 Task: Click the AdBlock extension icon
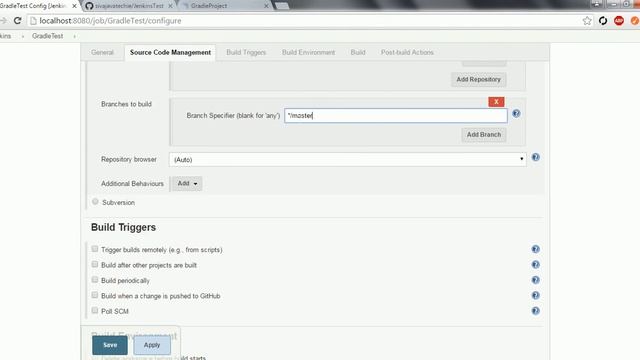pyautogui.click(x=619, y=20)
